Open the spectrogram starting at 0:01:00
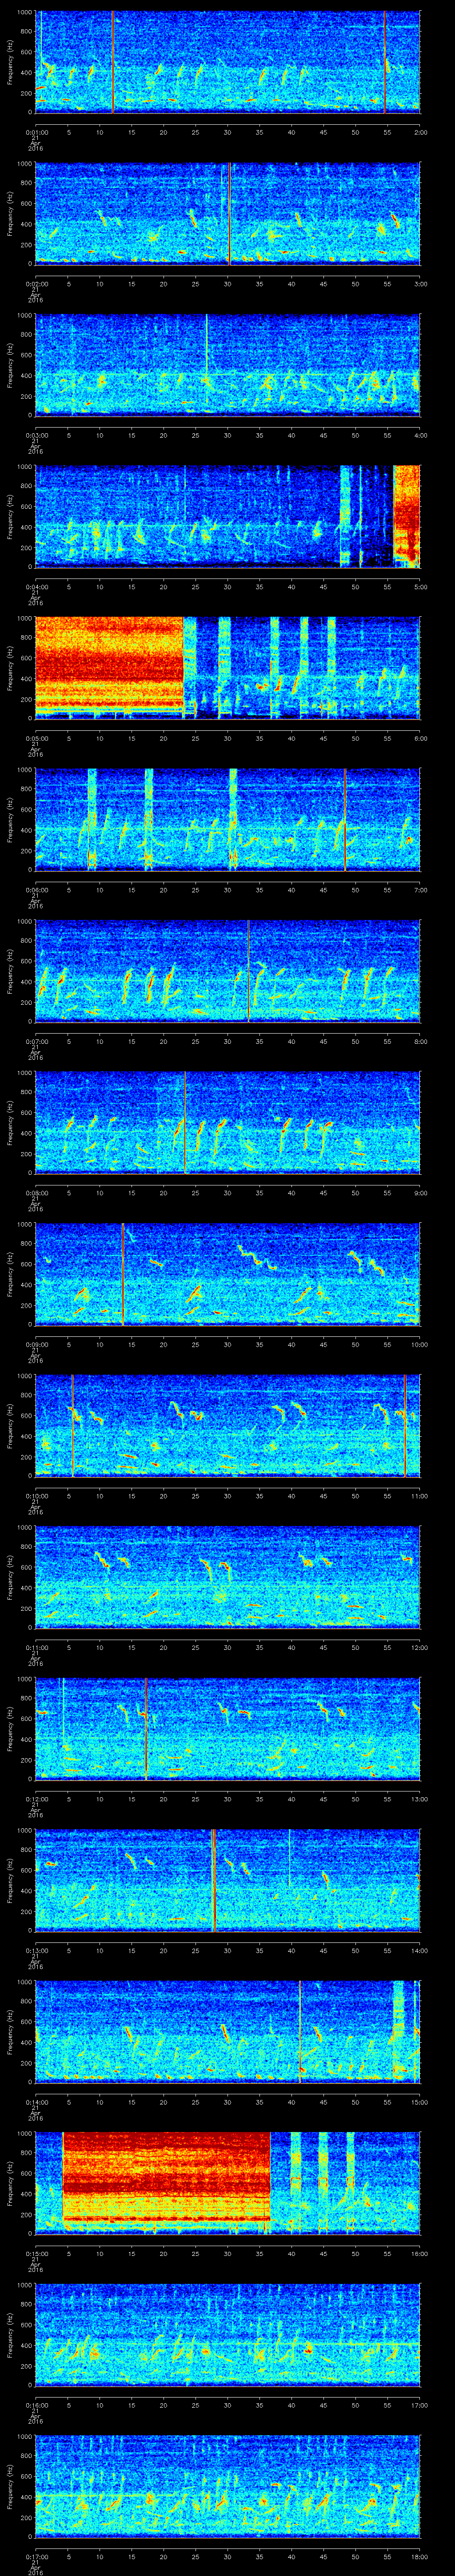This screenshot has width=455, height=2576. coord(227,62)
